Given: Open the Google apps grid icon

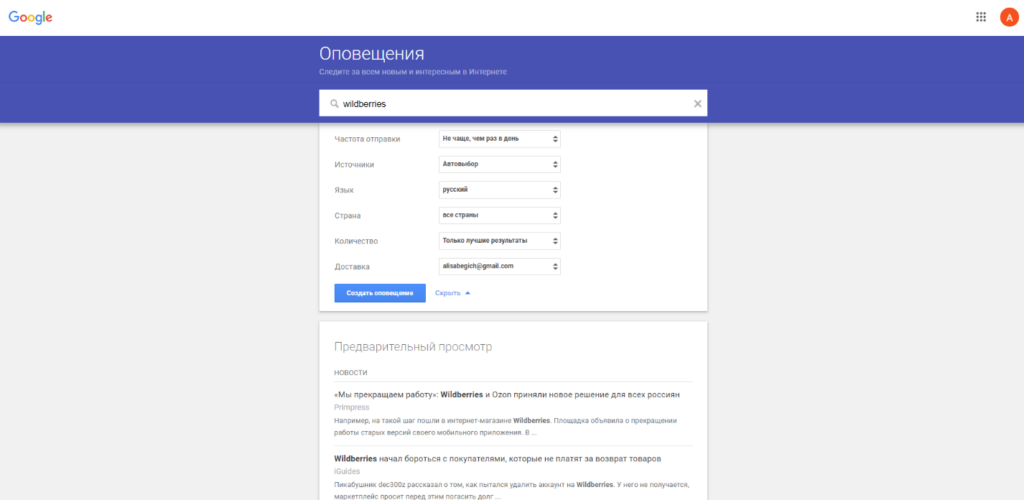Looking at the screenshot, I should [x=980, y=17].
